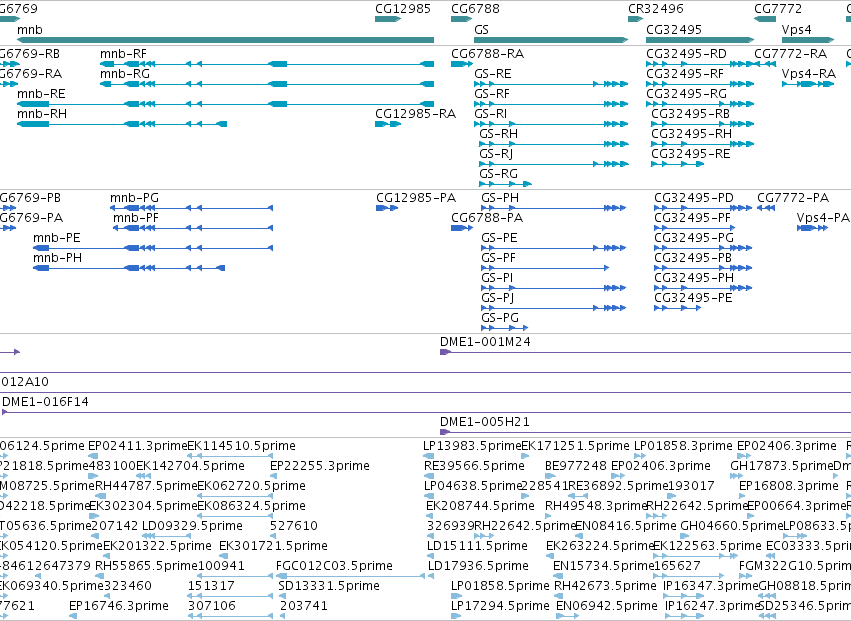The width and height of the screenshot is (851, 621).
Task: Select EST FGC012C03.5prime
Action: pos(350,576)
